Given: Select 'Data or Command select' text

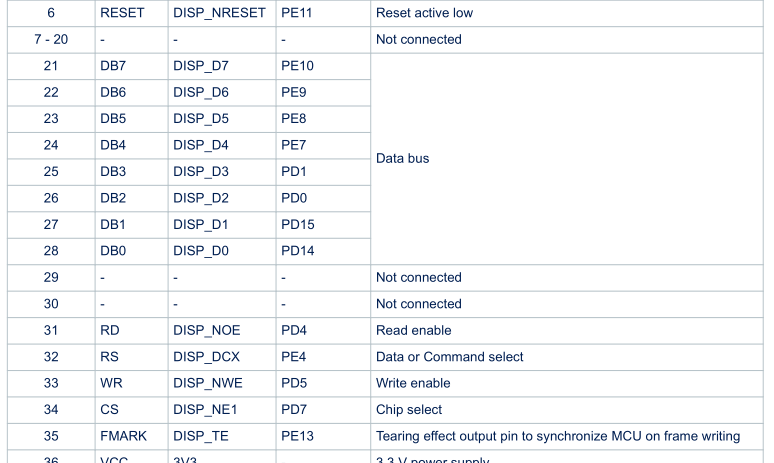Looking at the screenshot, I should point(450,357).
